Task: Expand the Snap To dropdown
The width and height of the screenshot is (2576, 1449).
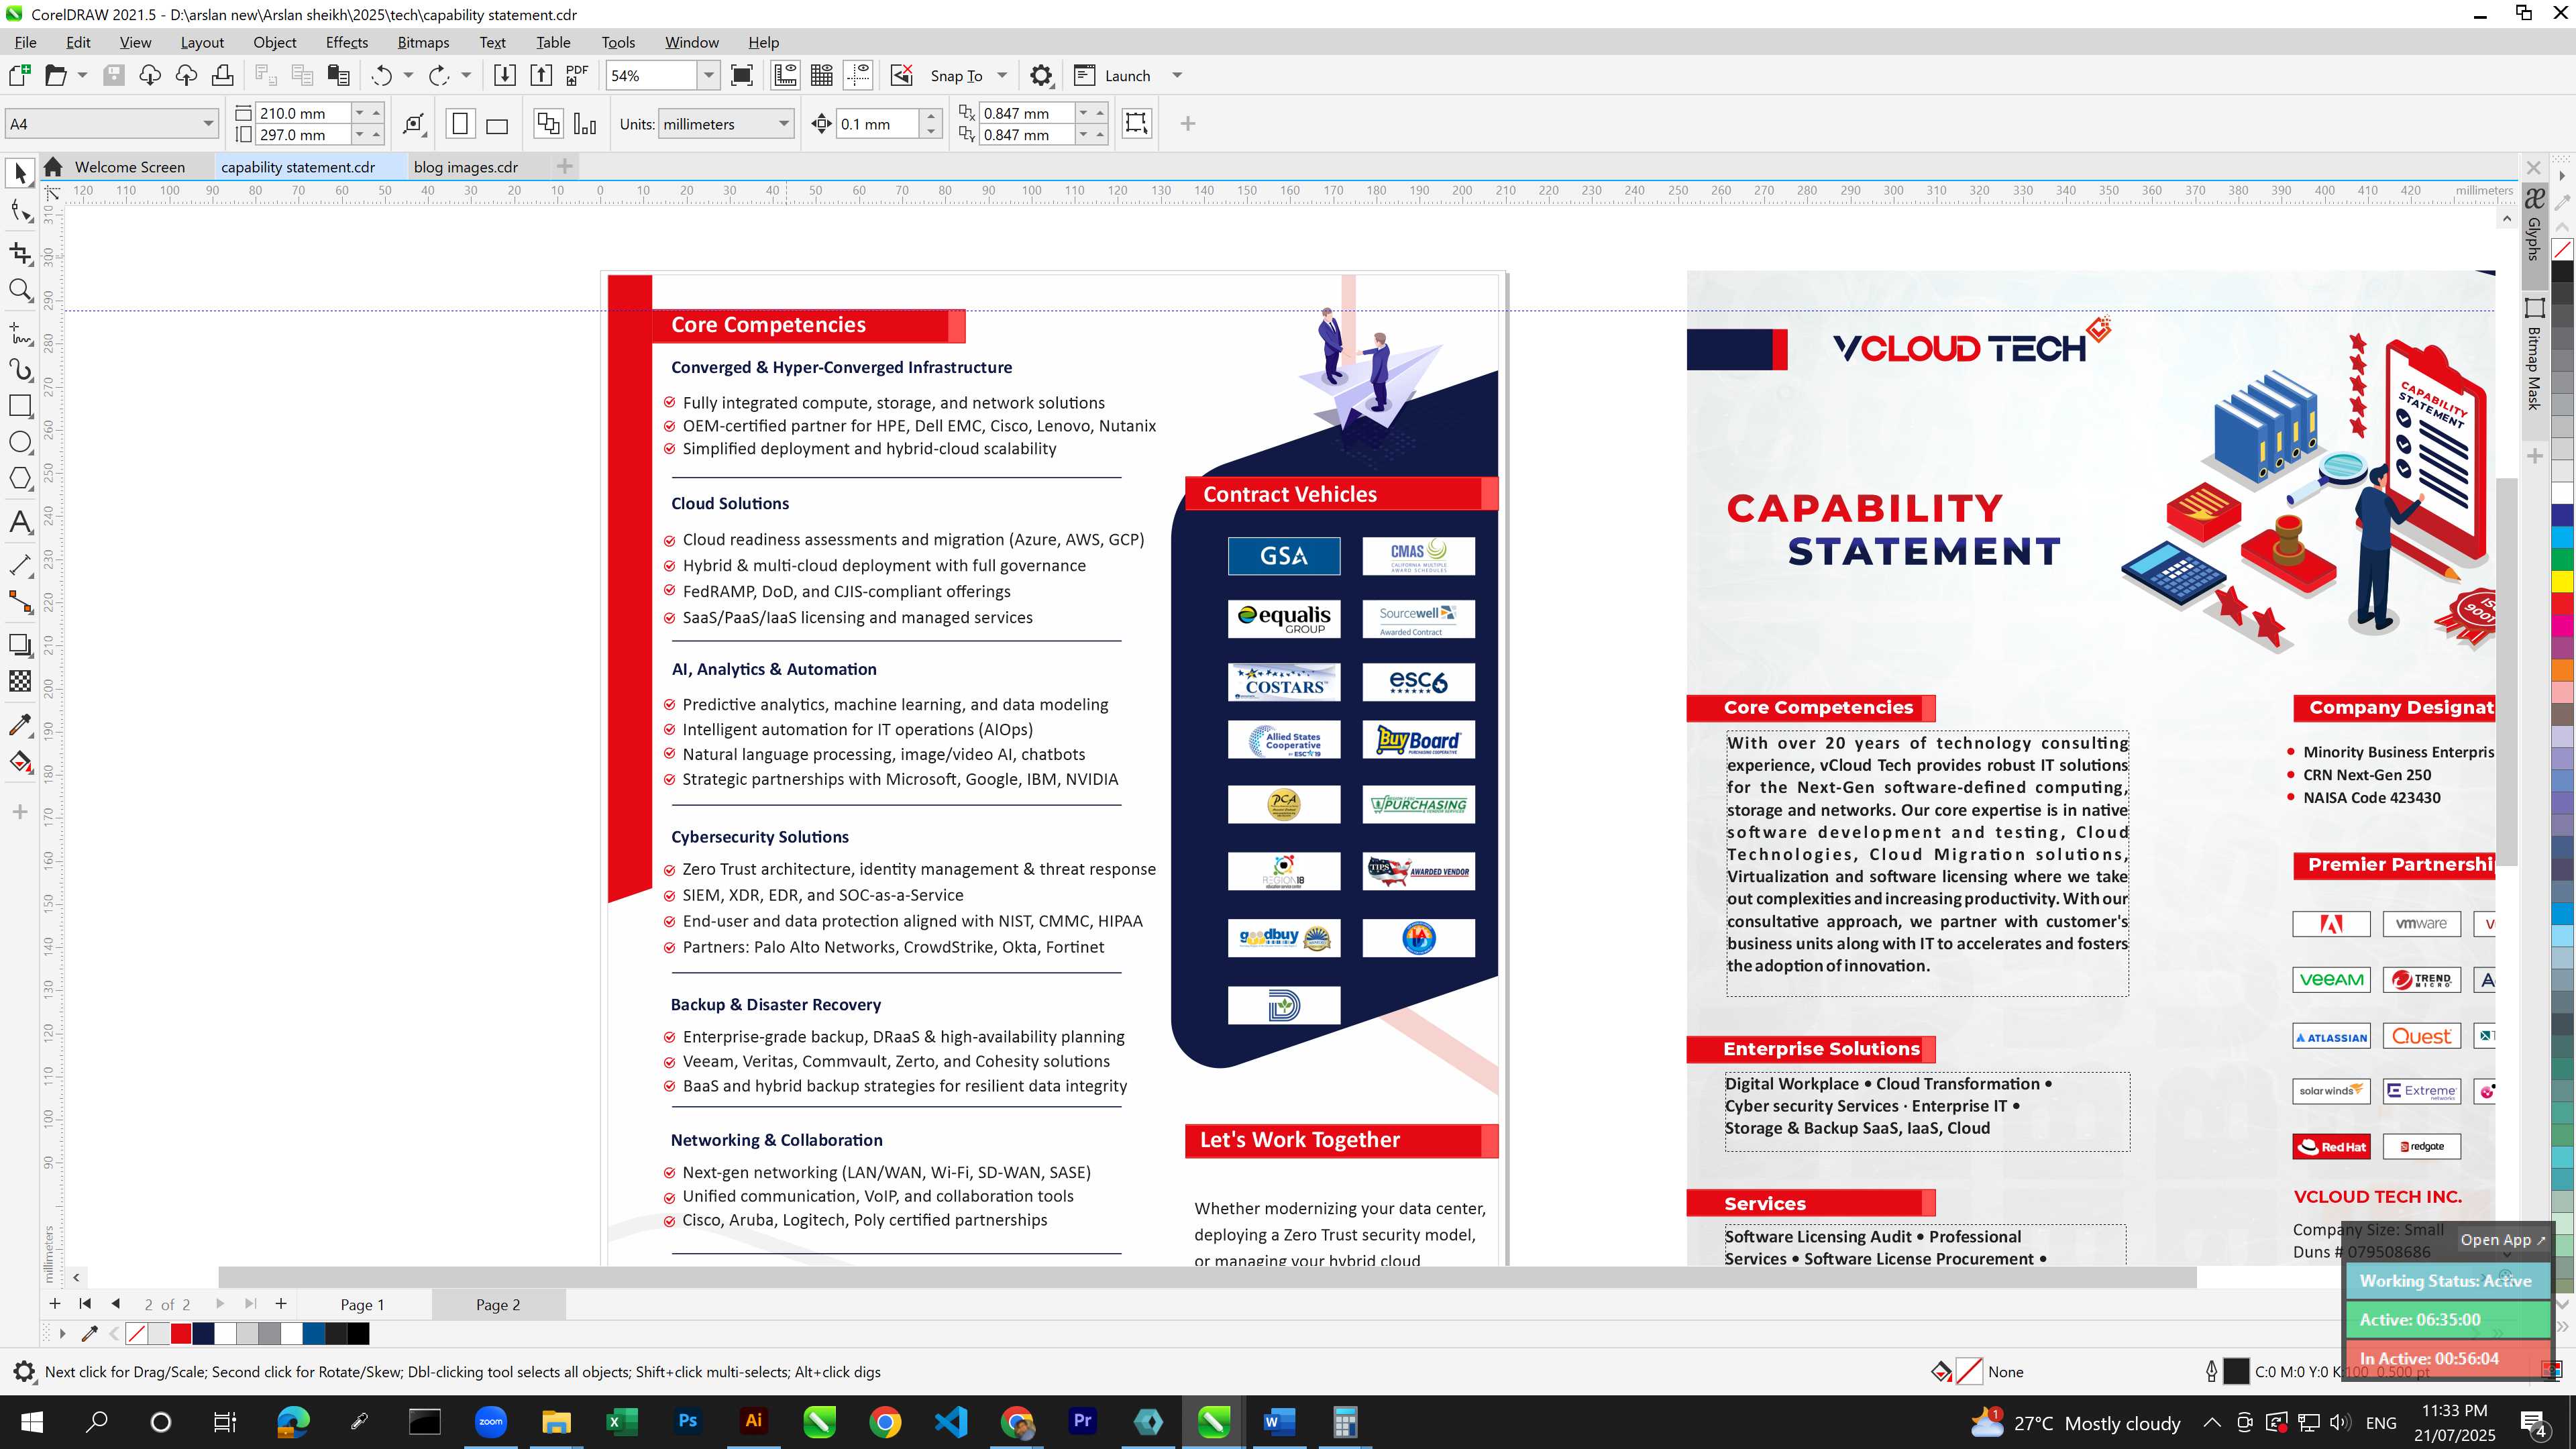Action: coord(1002,75)
